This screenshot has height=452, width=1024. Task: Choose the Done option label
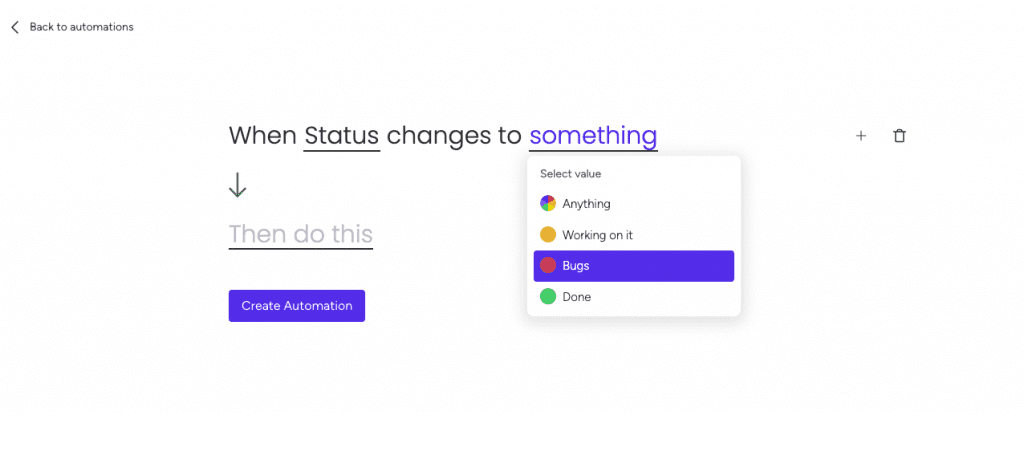577,297
